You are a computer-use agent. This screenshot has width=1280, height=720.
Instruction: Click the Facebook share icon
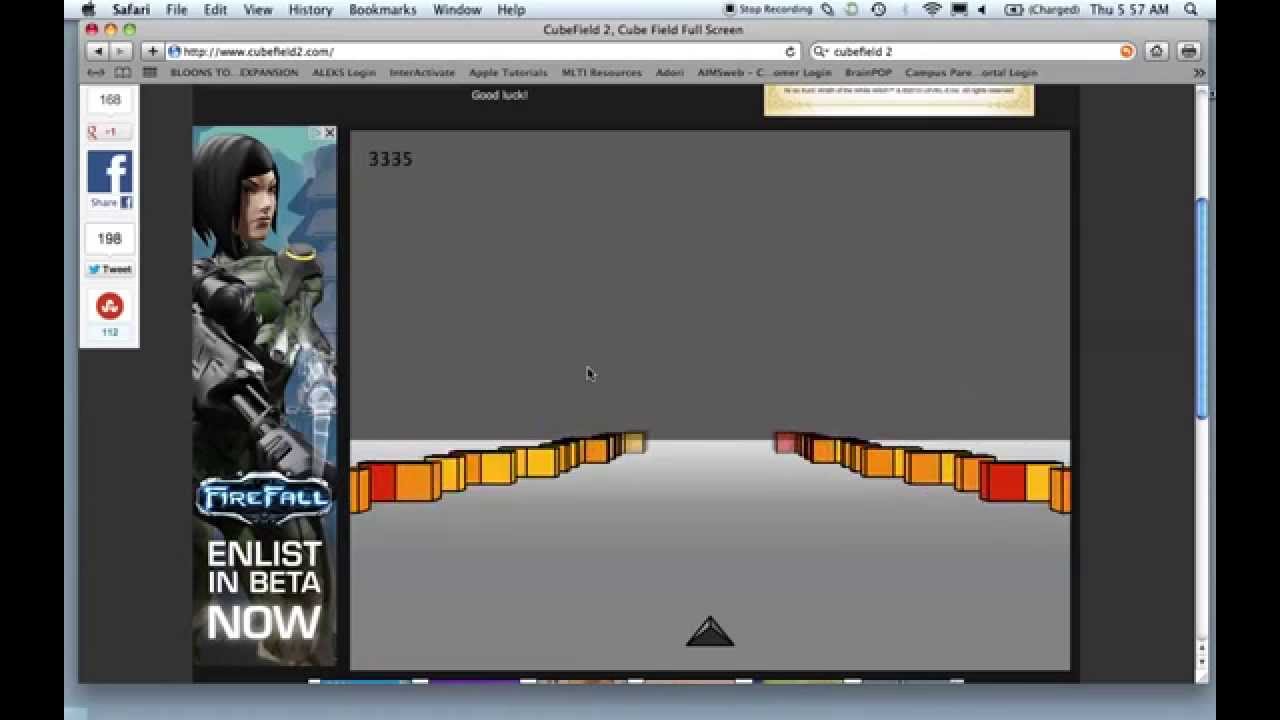coord(109,172)
